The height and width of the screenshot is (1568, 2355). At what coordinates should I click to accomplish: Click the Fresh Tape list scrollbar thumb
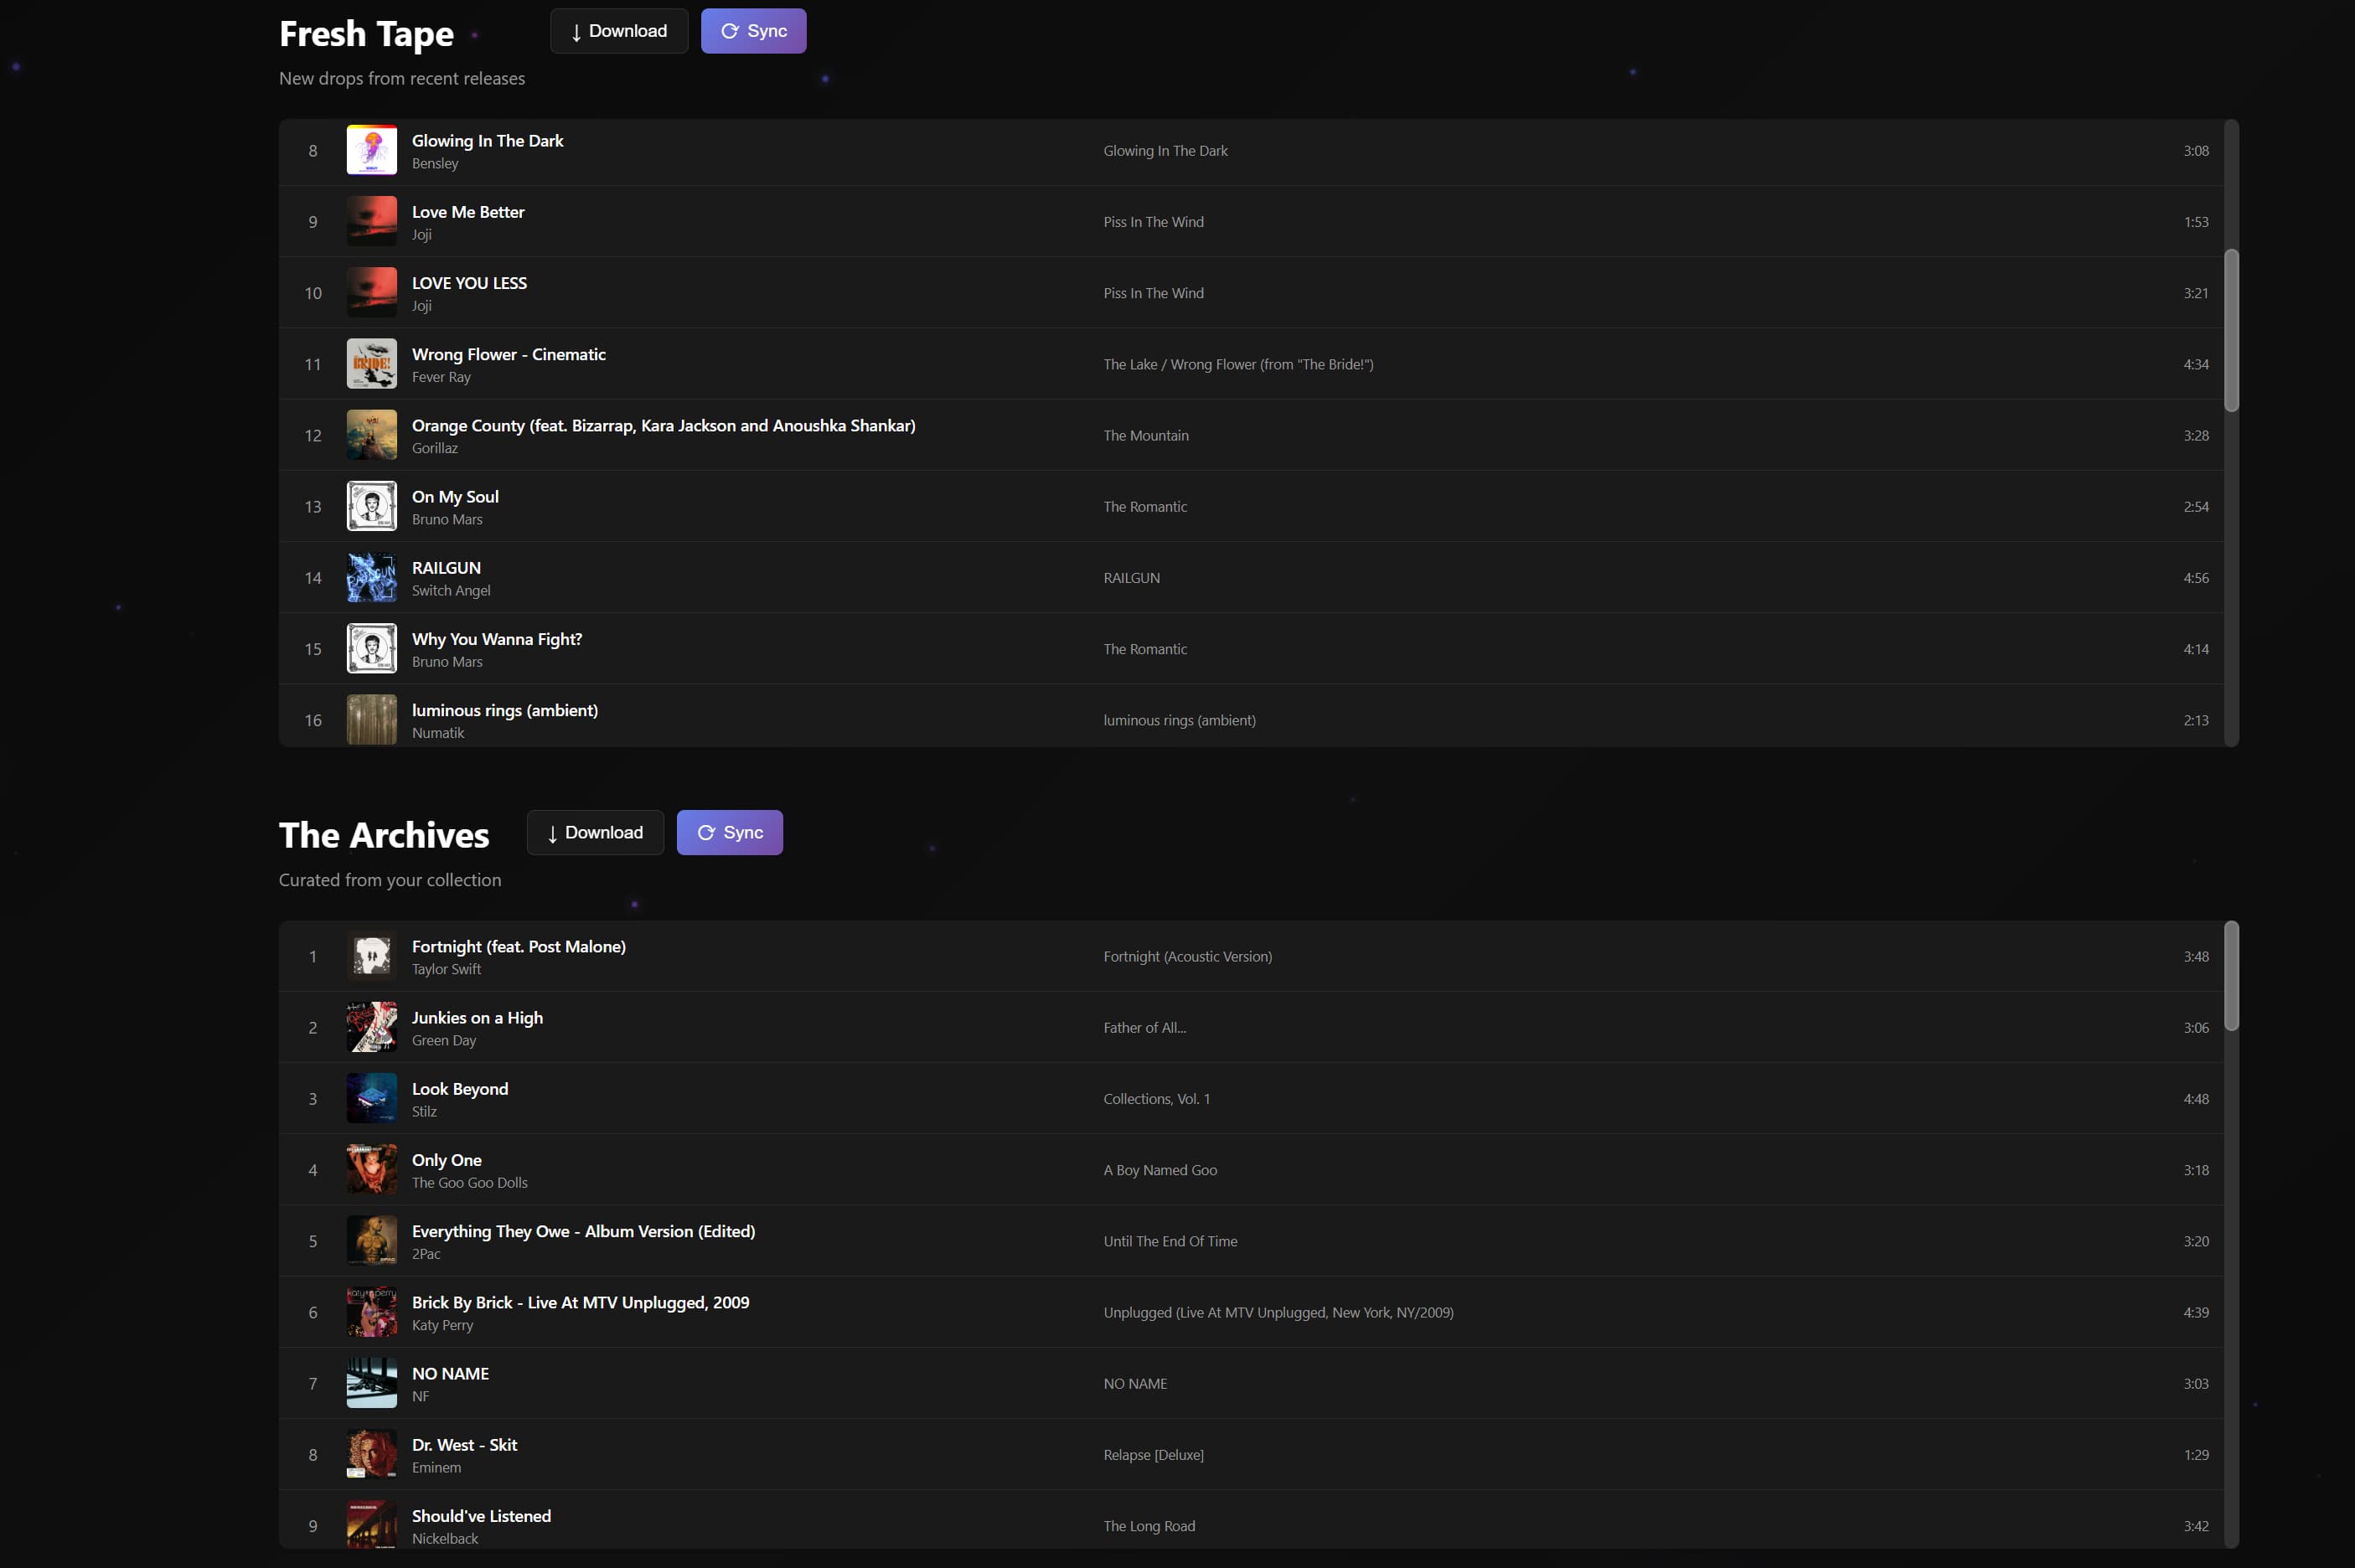tap(2231, 330)
